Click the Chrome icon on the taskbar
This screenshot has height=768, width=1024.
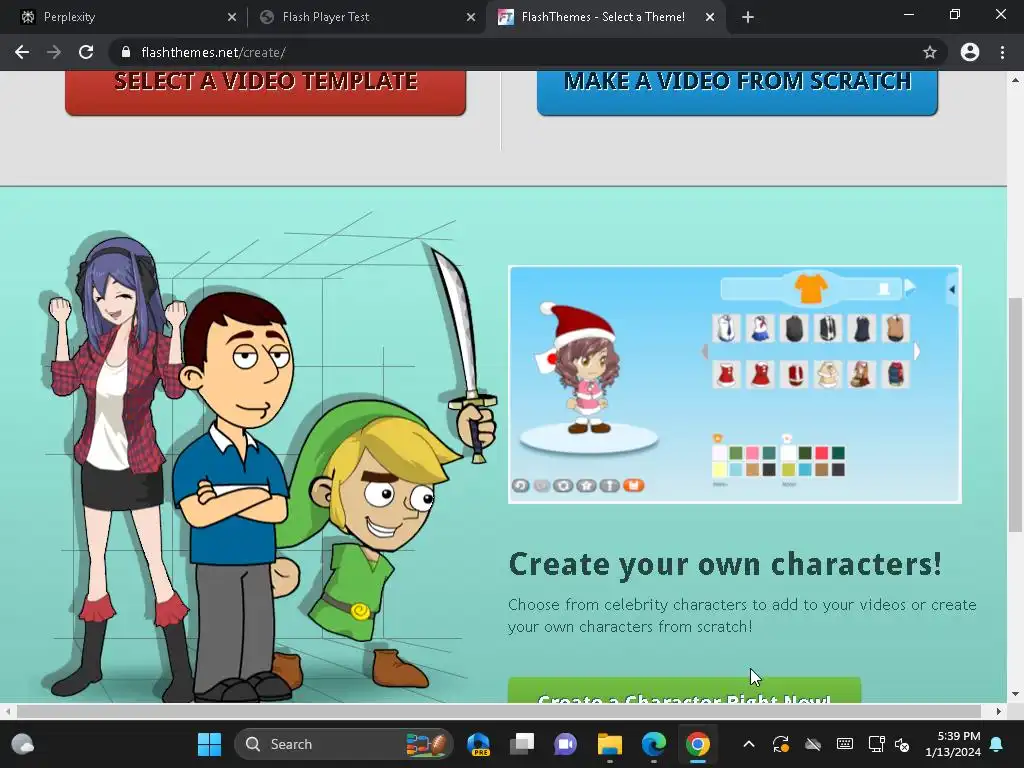click(697, 744)
